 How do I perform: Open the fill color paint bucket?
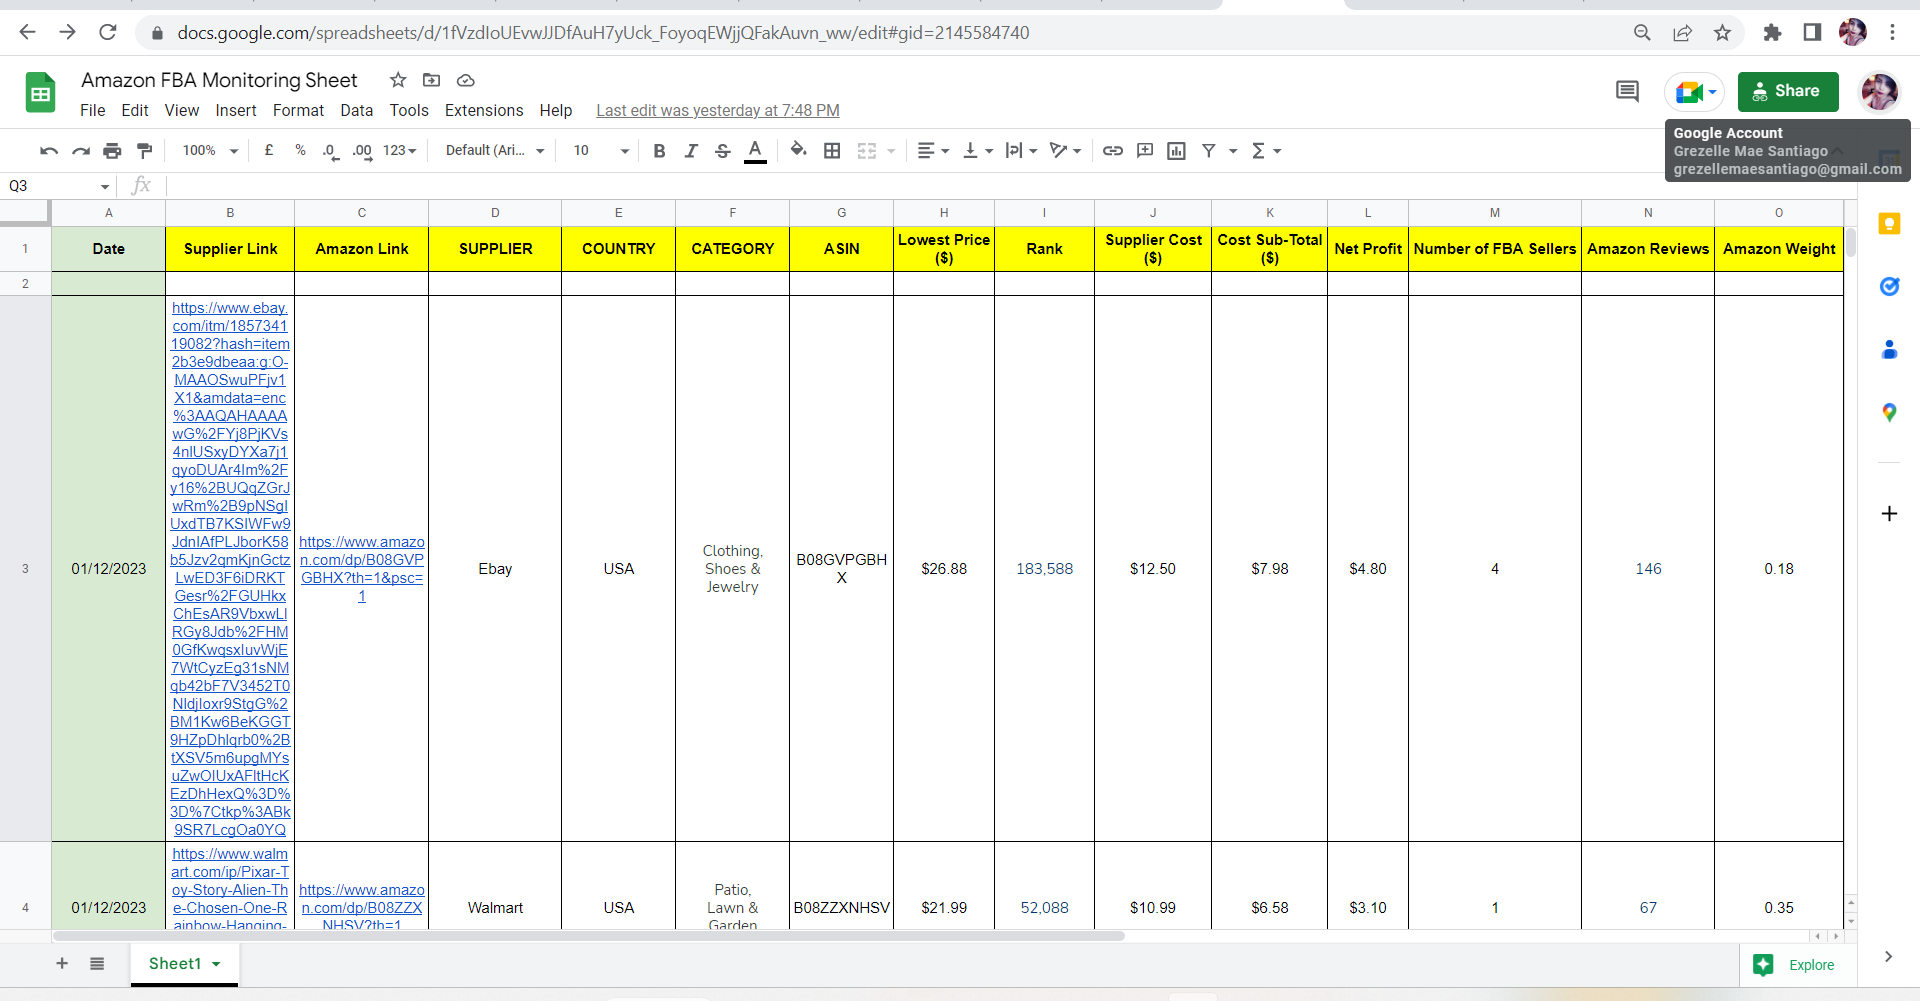[798, 150]
